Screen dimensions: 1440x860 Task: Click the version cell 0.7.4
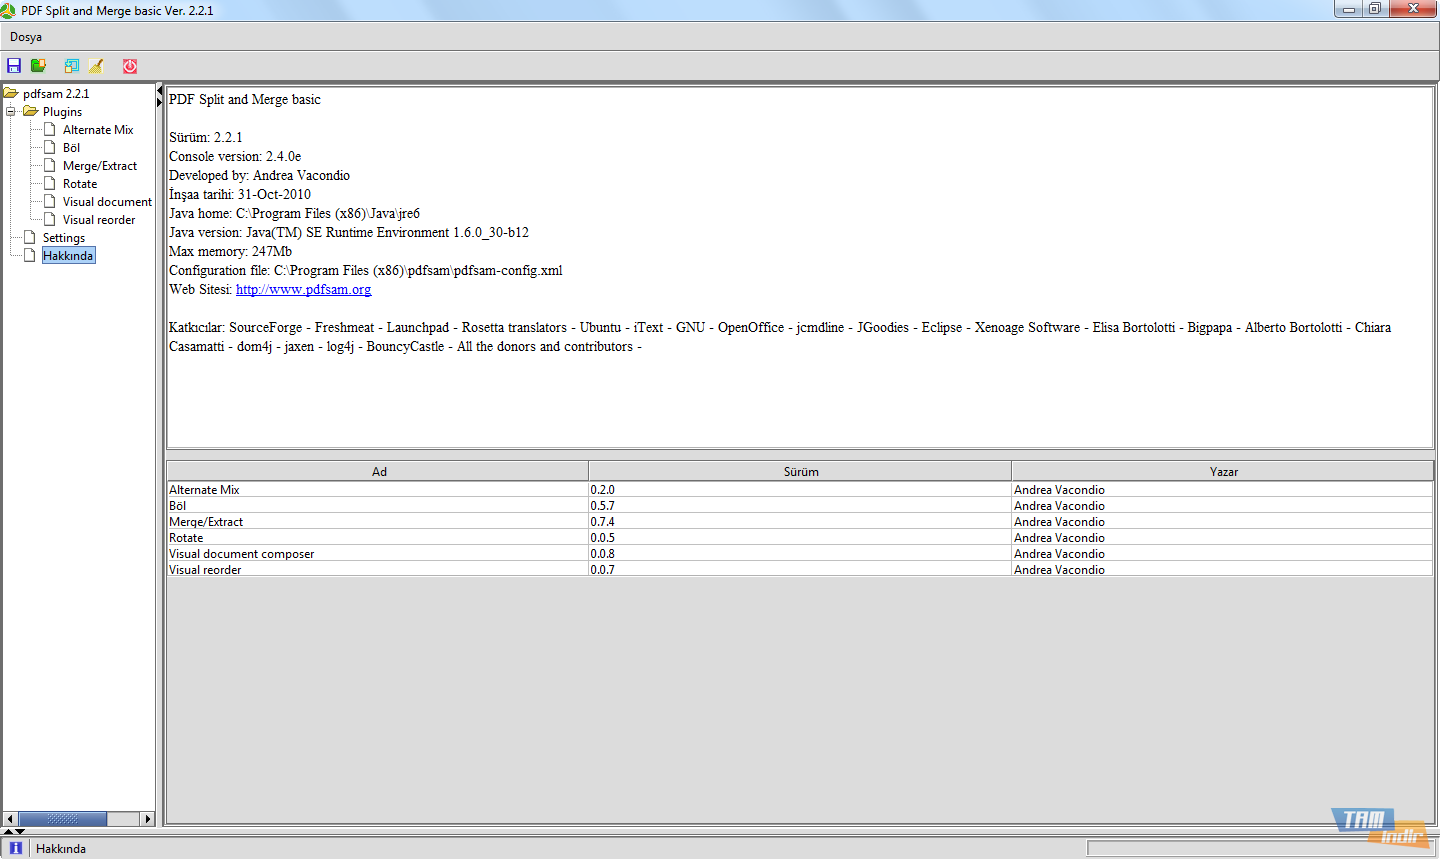click(800, 522)
